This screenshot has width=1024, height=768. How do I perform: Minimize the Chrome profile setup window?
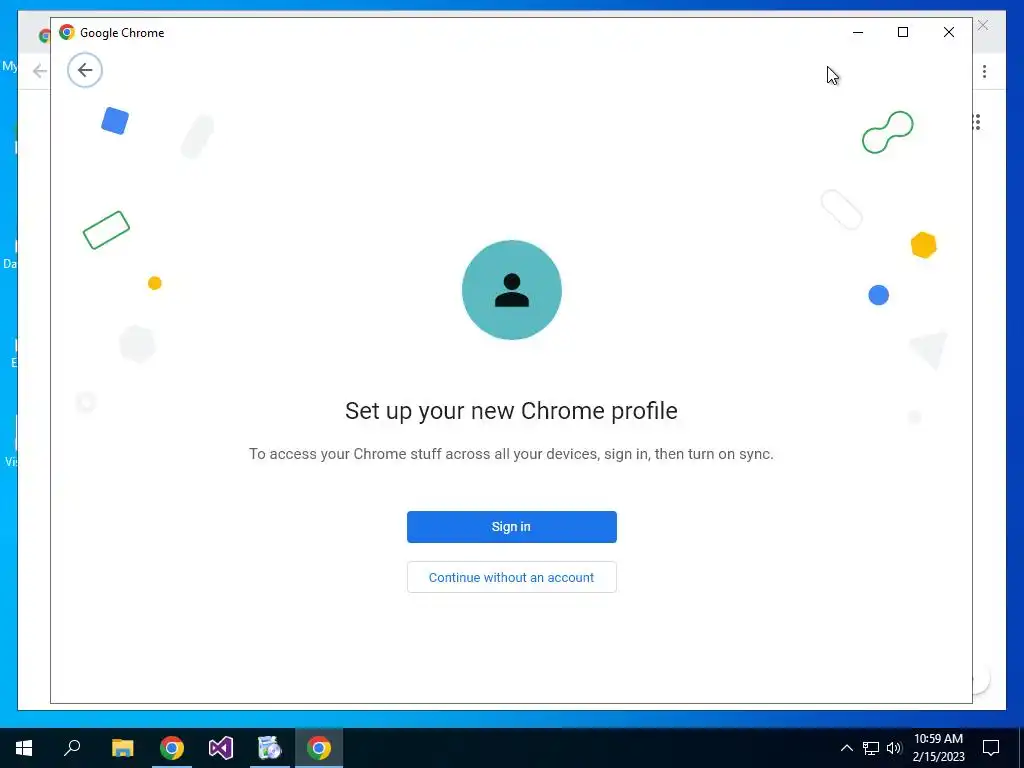858,32
